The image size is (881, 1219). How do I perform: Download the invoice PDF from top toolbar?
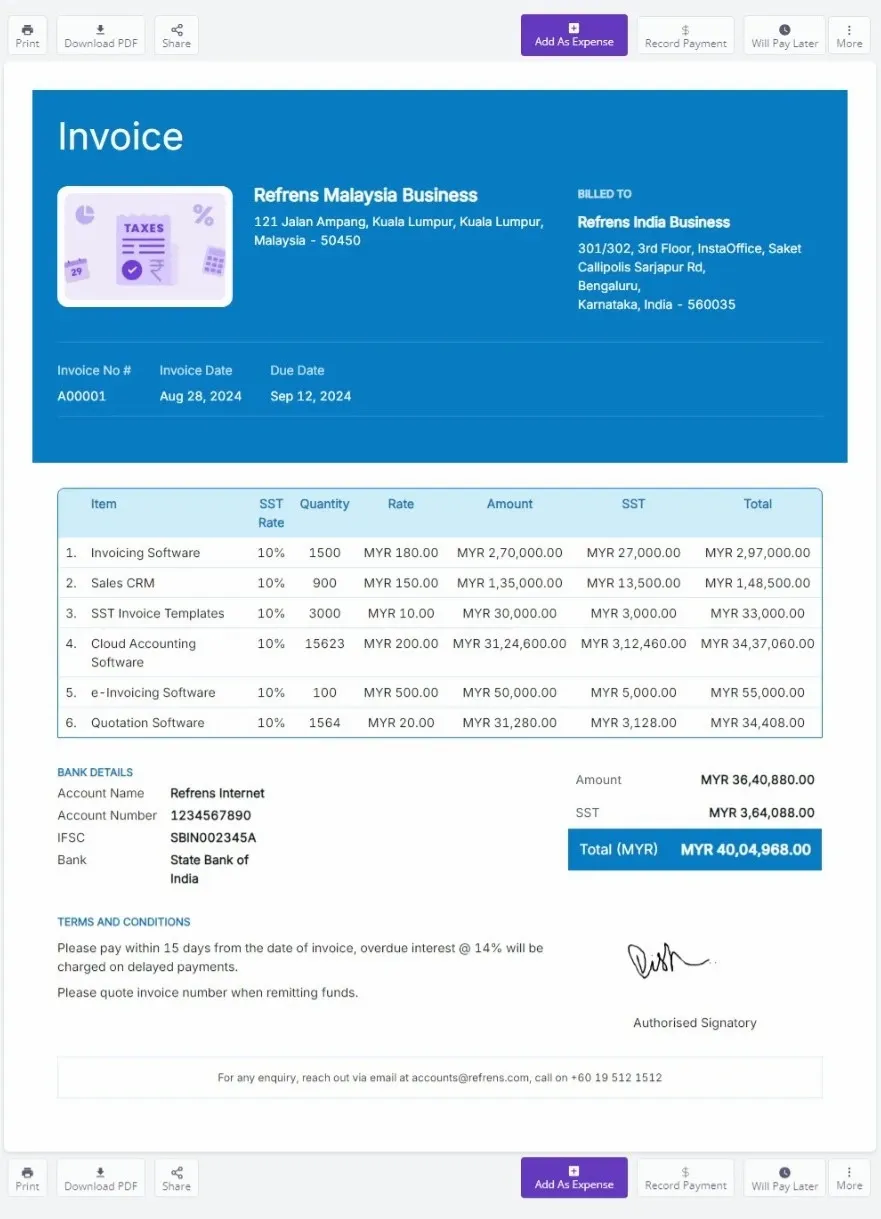point(101,35)
